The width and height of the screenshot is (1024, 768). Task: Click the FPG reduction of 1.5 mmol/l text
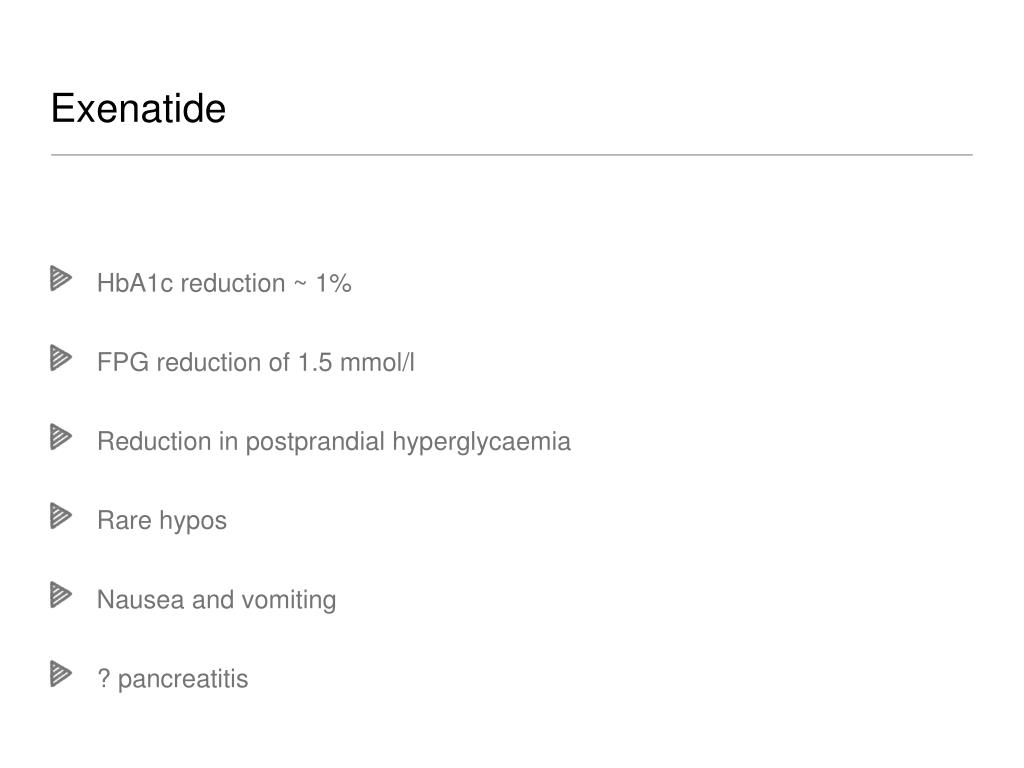(255, 362)
